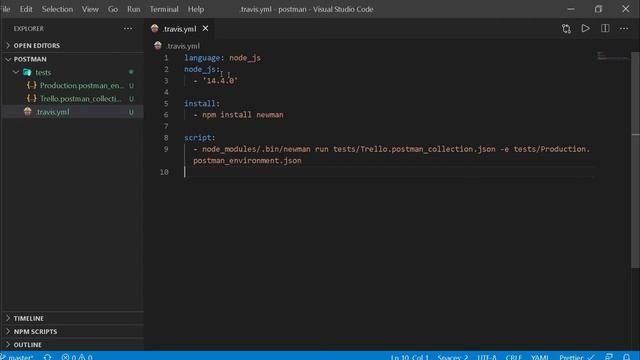Change the CRLF end of line sequence
640x360 pixels.
(513, 357)
